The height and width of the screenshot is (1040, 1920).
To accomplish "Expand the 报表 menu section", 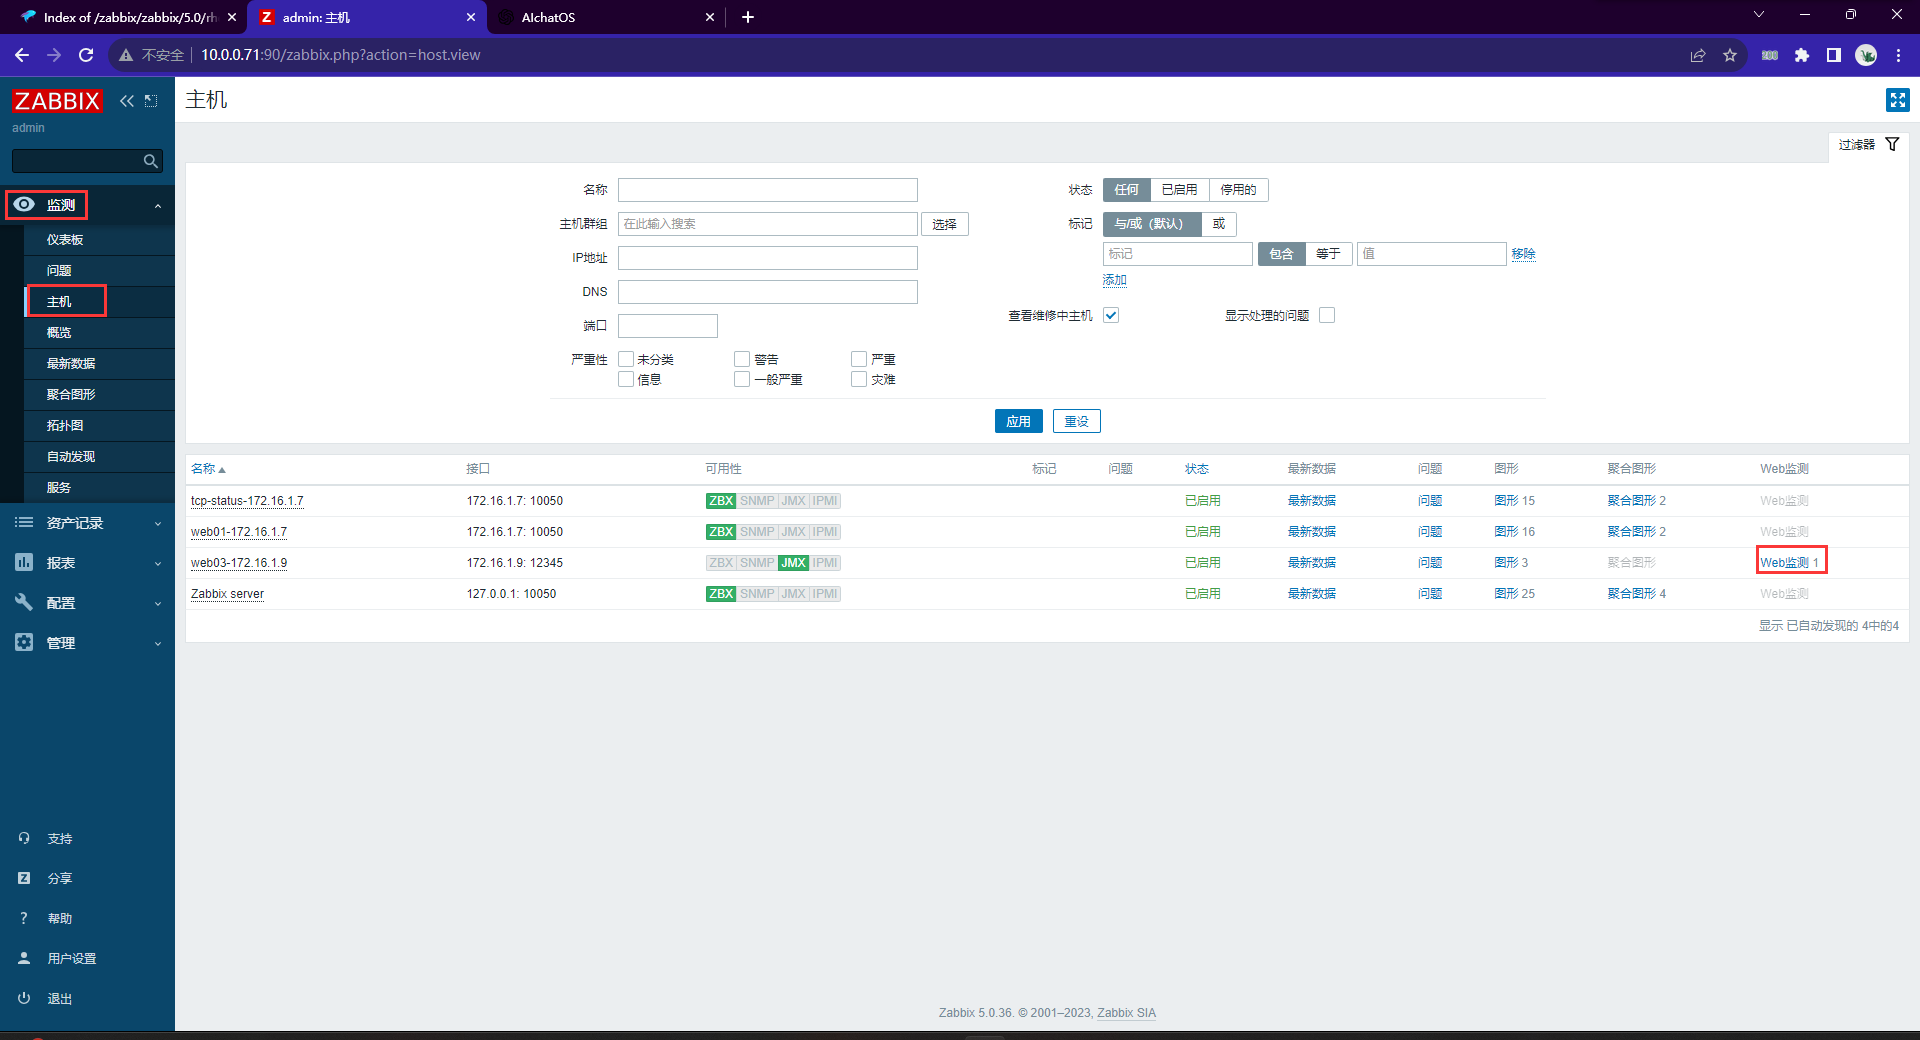I will pos(157,564).
